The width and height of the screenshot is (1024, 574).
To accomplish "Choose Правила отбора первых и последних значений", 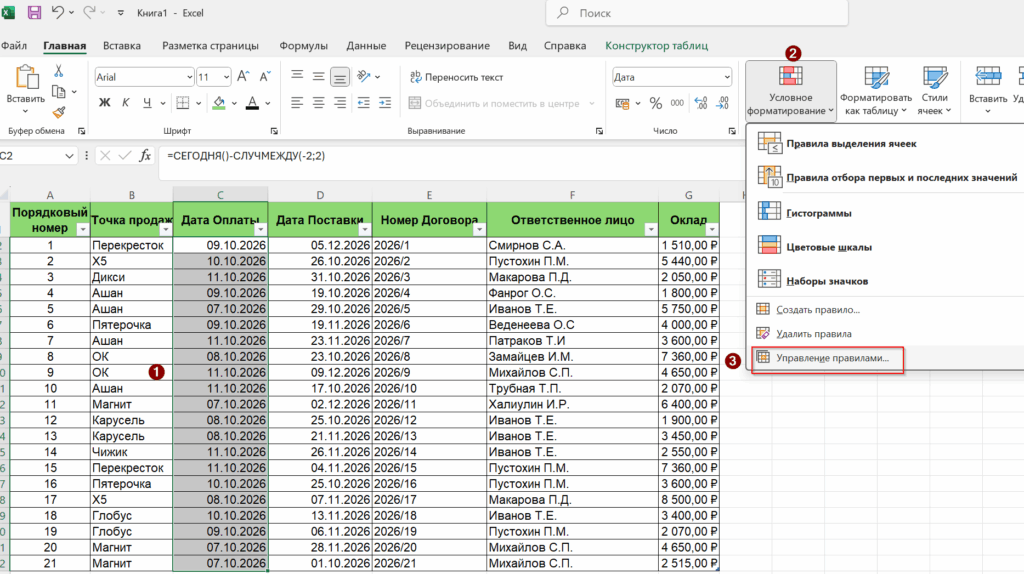I will pyautogui.click(x=884, y=177).
